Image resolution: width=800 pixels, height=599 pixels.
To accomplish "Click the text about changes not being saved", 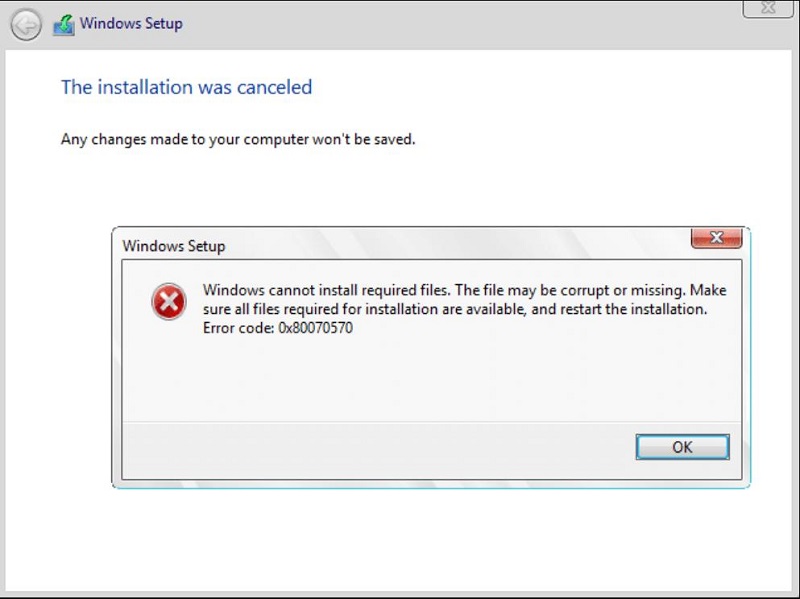I will [238, 139].
